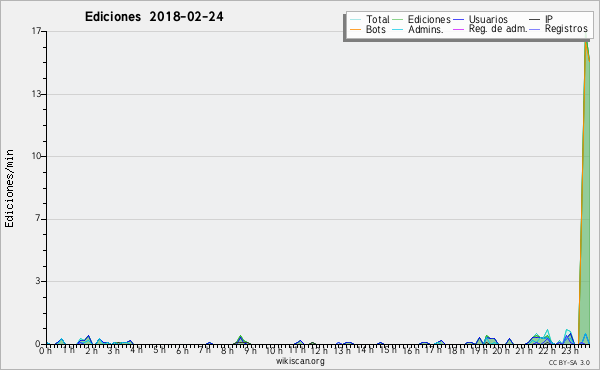600x370 pixels.
Task: Click the y-axis value 13
Action: (36, 94)
